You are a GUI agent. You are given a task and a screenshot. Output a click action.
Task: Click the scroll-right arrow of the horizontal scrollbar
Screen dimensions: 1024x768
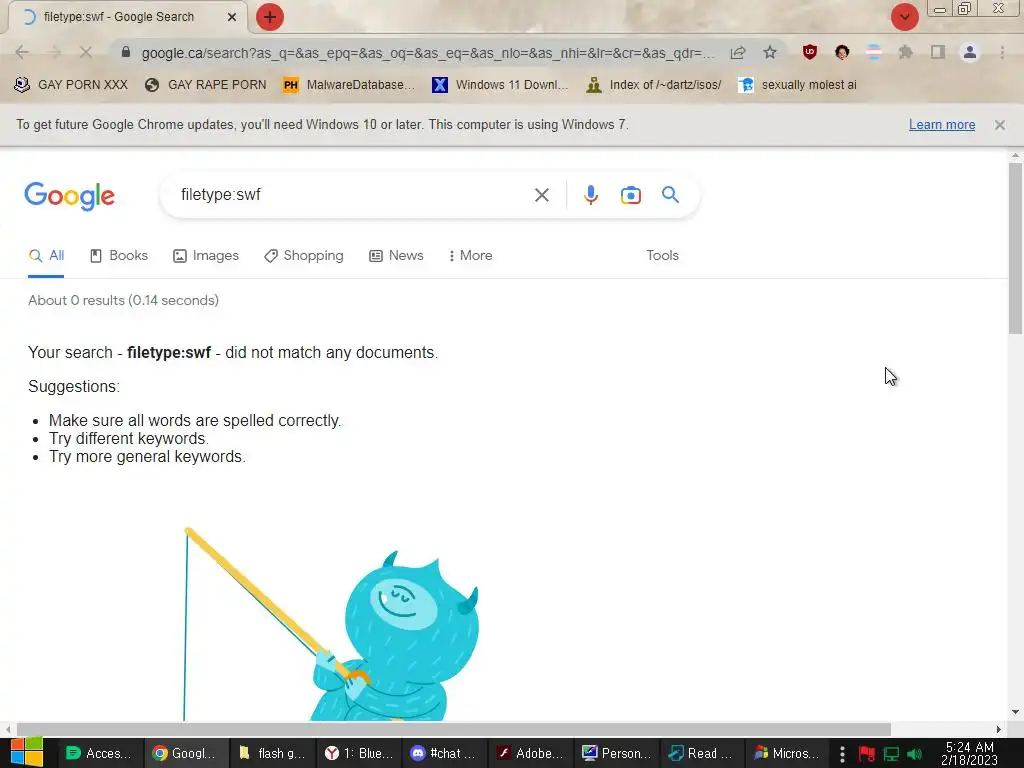[999, 729]
